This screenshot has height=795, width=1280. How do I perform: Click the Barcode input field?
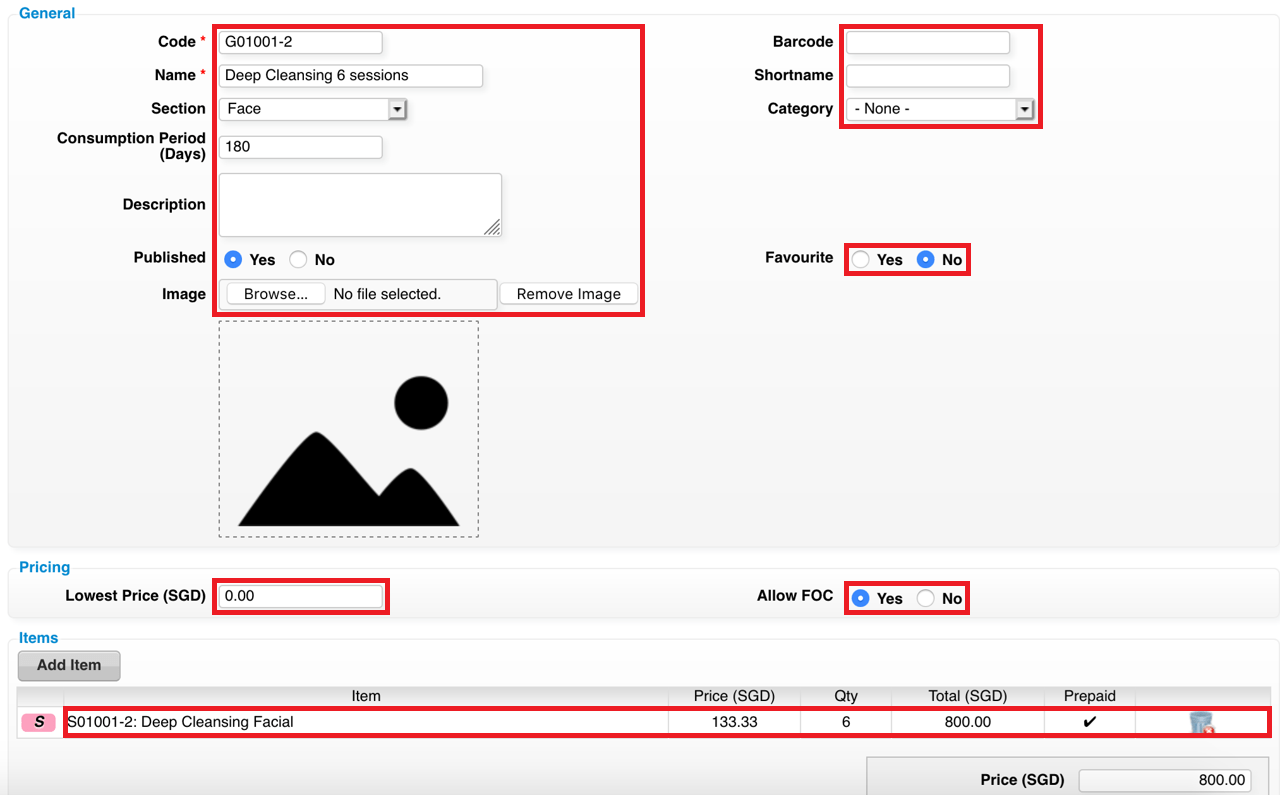[x=928, y=42]
